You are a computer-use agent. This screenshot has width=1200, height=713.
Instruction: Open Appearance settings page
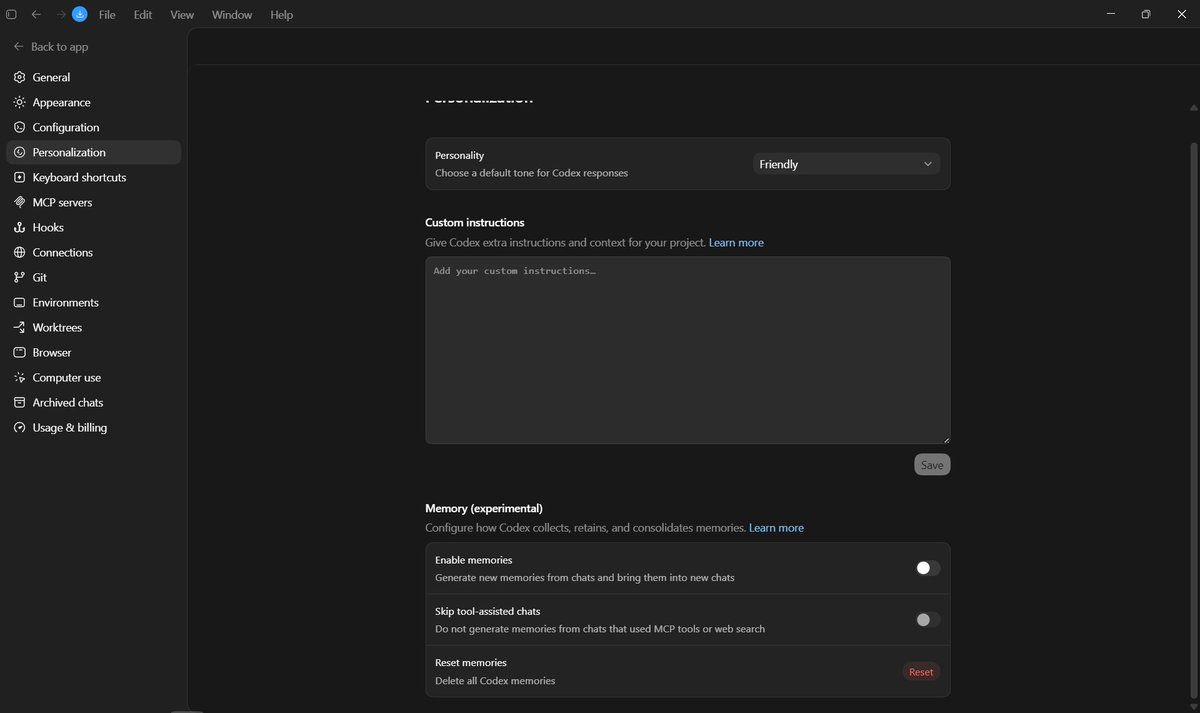[x=93, y=102]
